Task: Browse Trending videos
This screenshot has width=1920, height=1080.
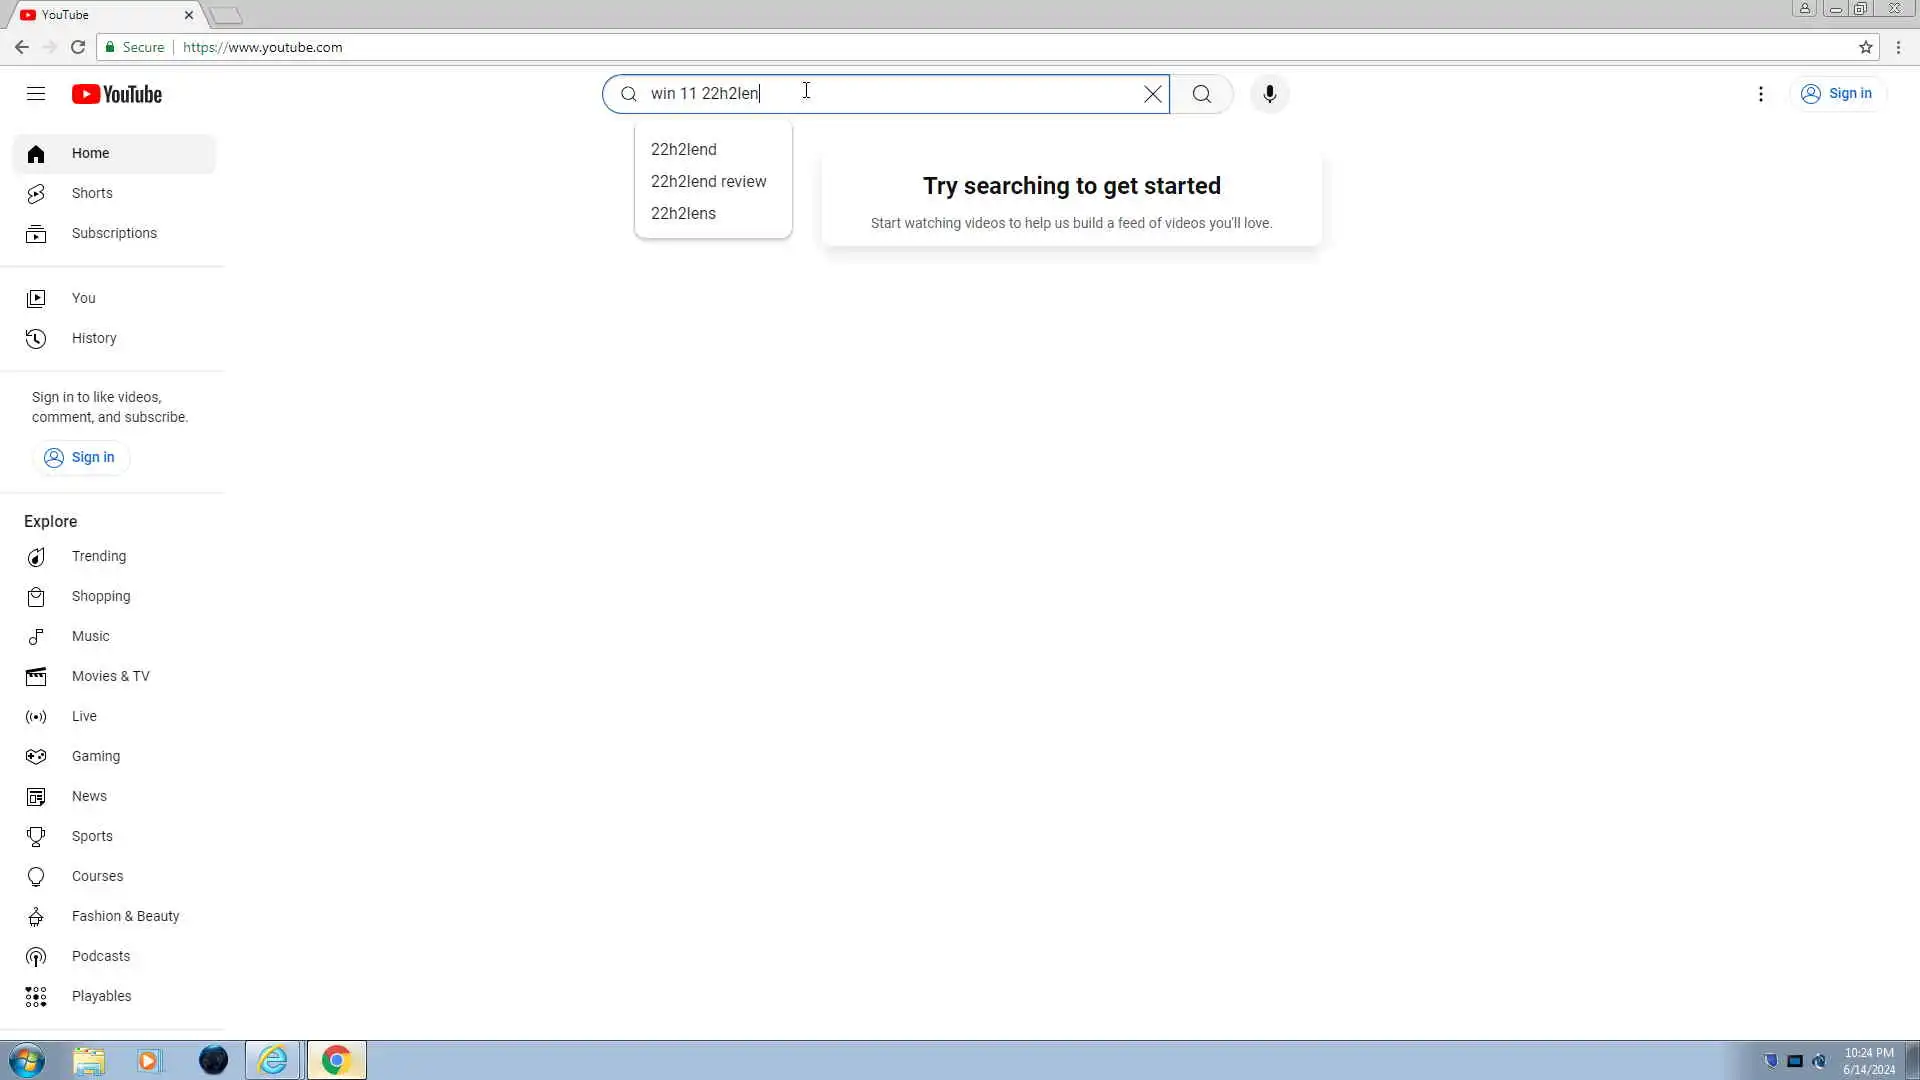Action: point(98,556)
